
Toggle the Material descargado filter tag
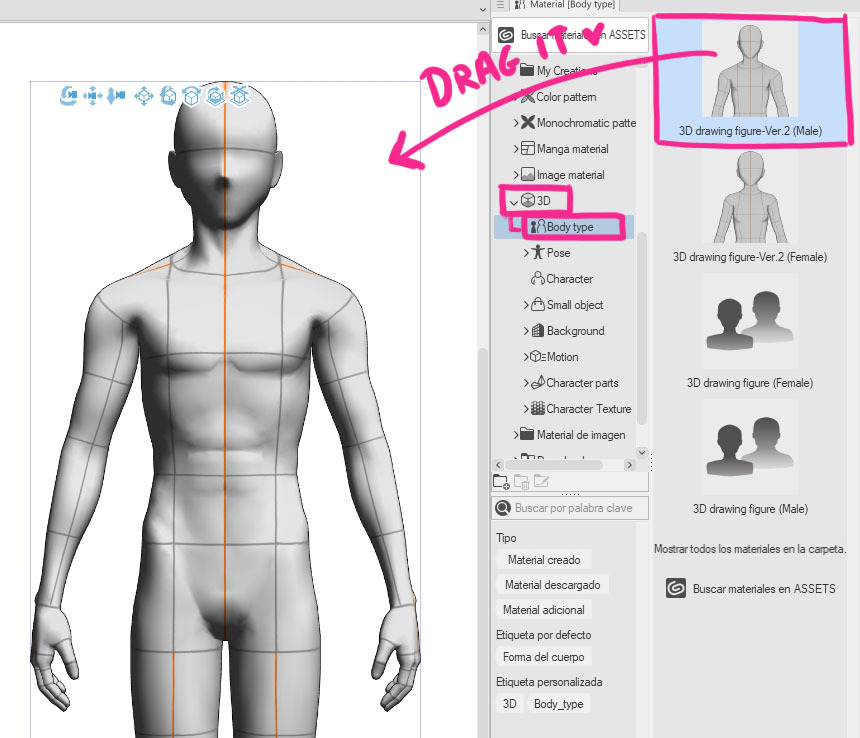point(552,585)
